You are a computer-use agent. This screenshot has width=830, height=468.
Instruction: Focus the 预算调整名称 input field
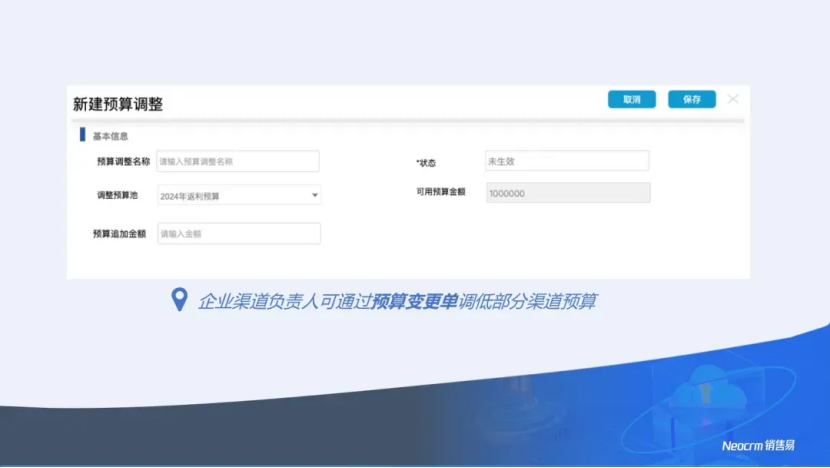point(238,161)
